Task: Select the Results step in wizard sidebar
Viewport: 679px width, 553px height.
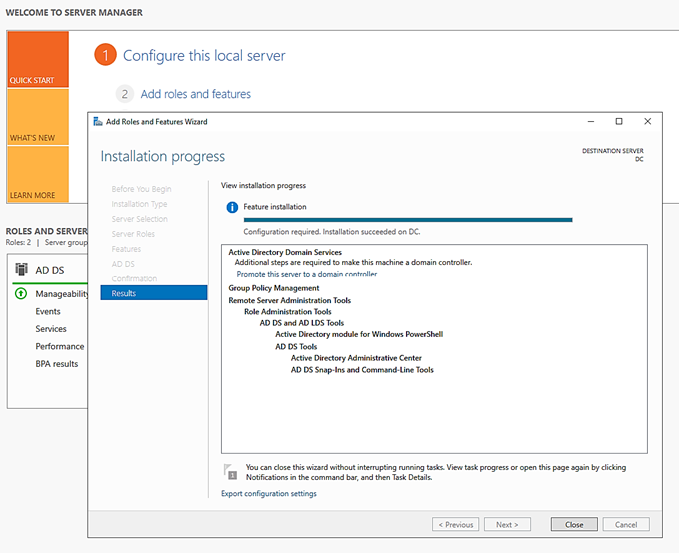Action: [154, 293]
